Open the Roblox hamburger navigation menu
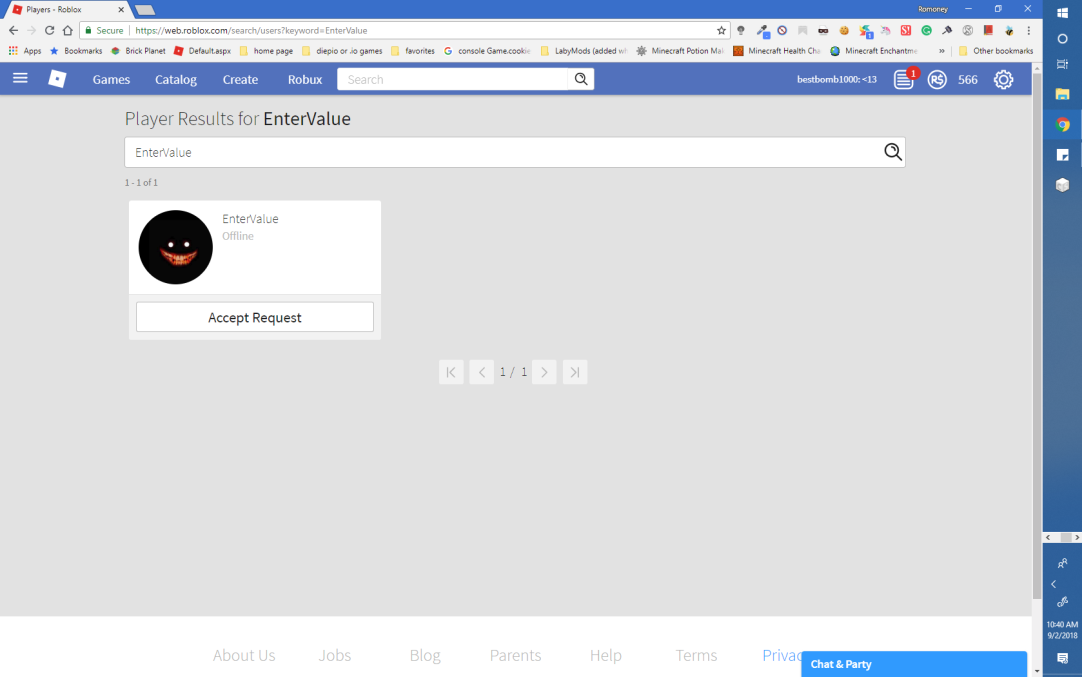This screenshot has height=677, width=1082. coord(20,79)
